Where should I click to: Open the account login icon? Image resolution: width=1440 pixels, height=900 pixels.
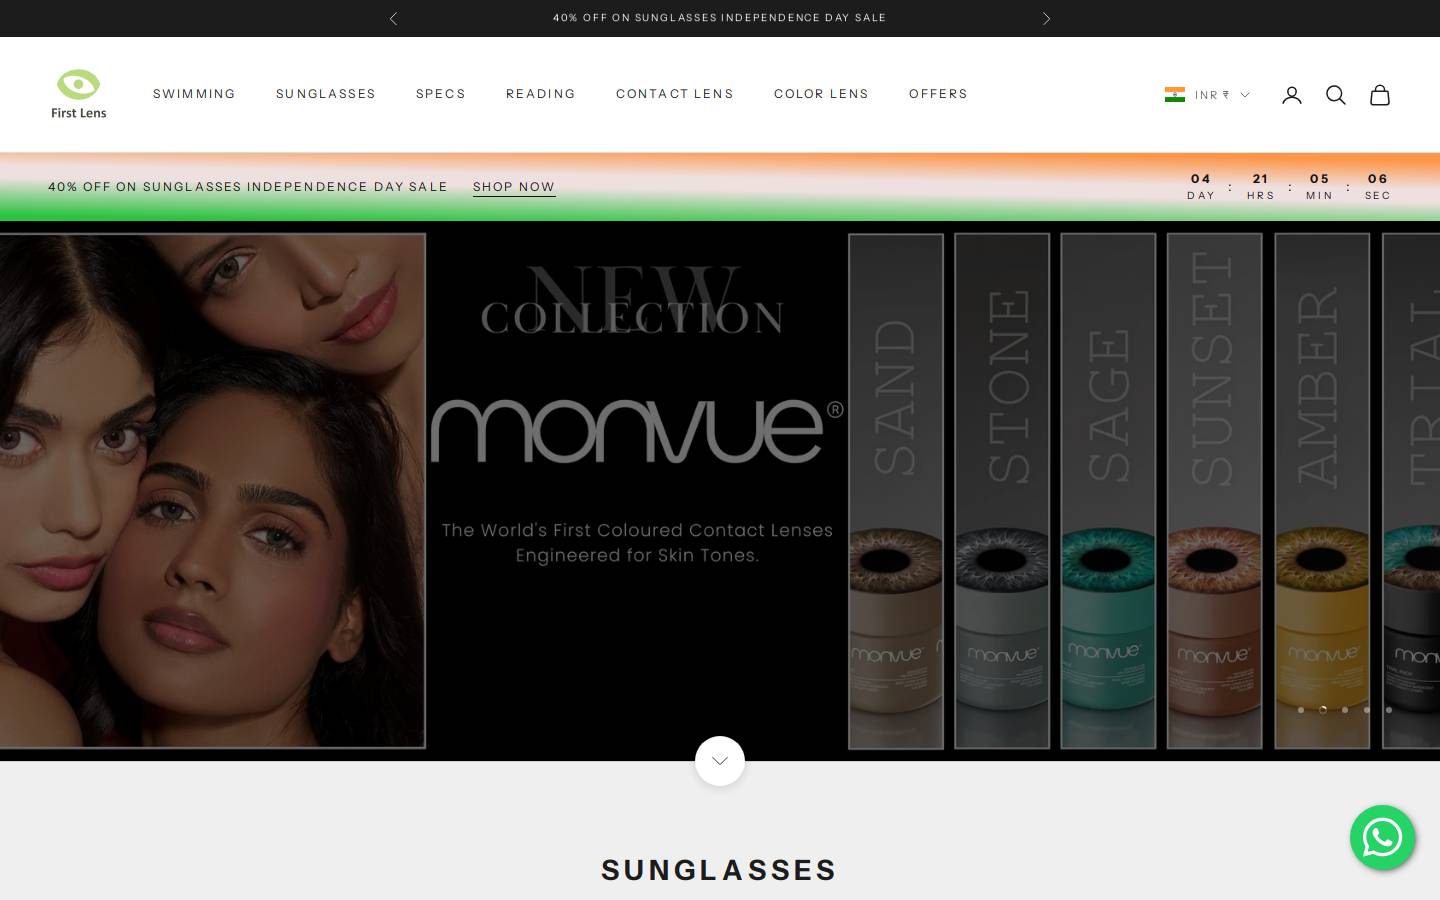coord(1292,95)
